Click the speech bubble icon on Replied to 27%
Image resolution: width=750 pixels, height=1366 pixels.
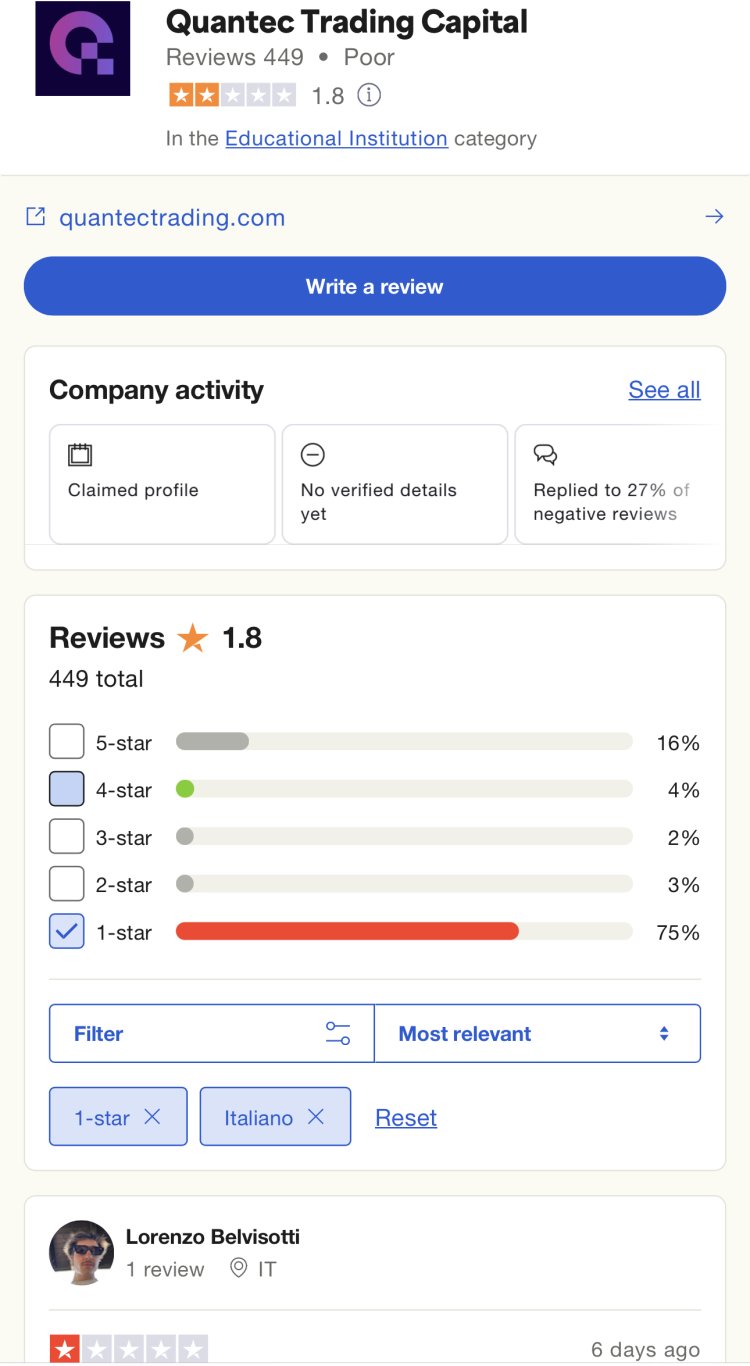545,454
